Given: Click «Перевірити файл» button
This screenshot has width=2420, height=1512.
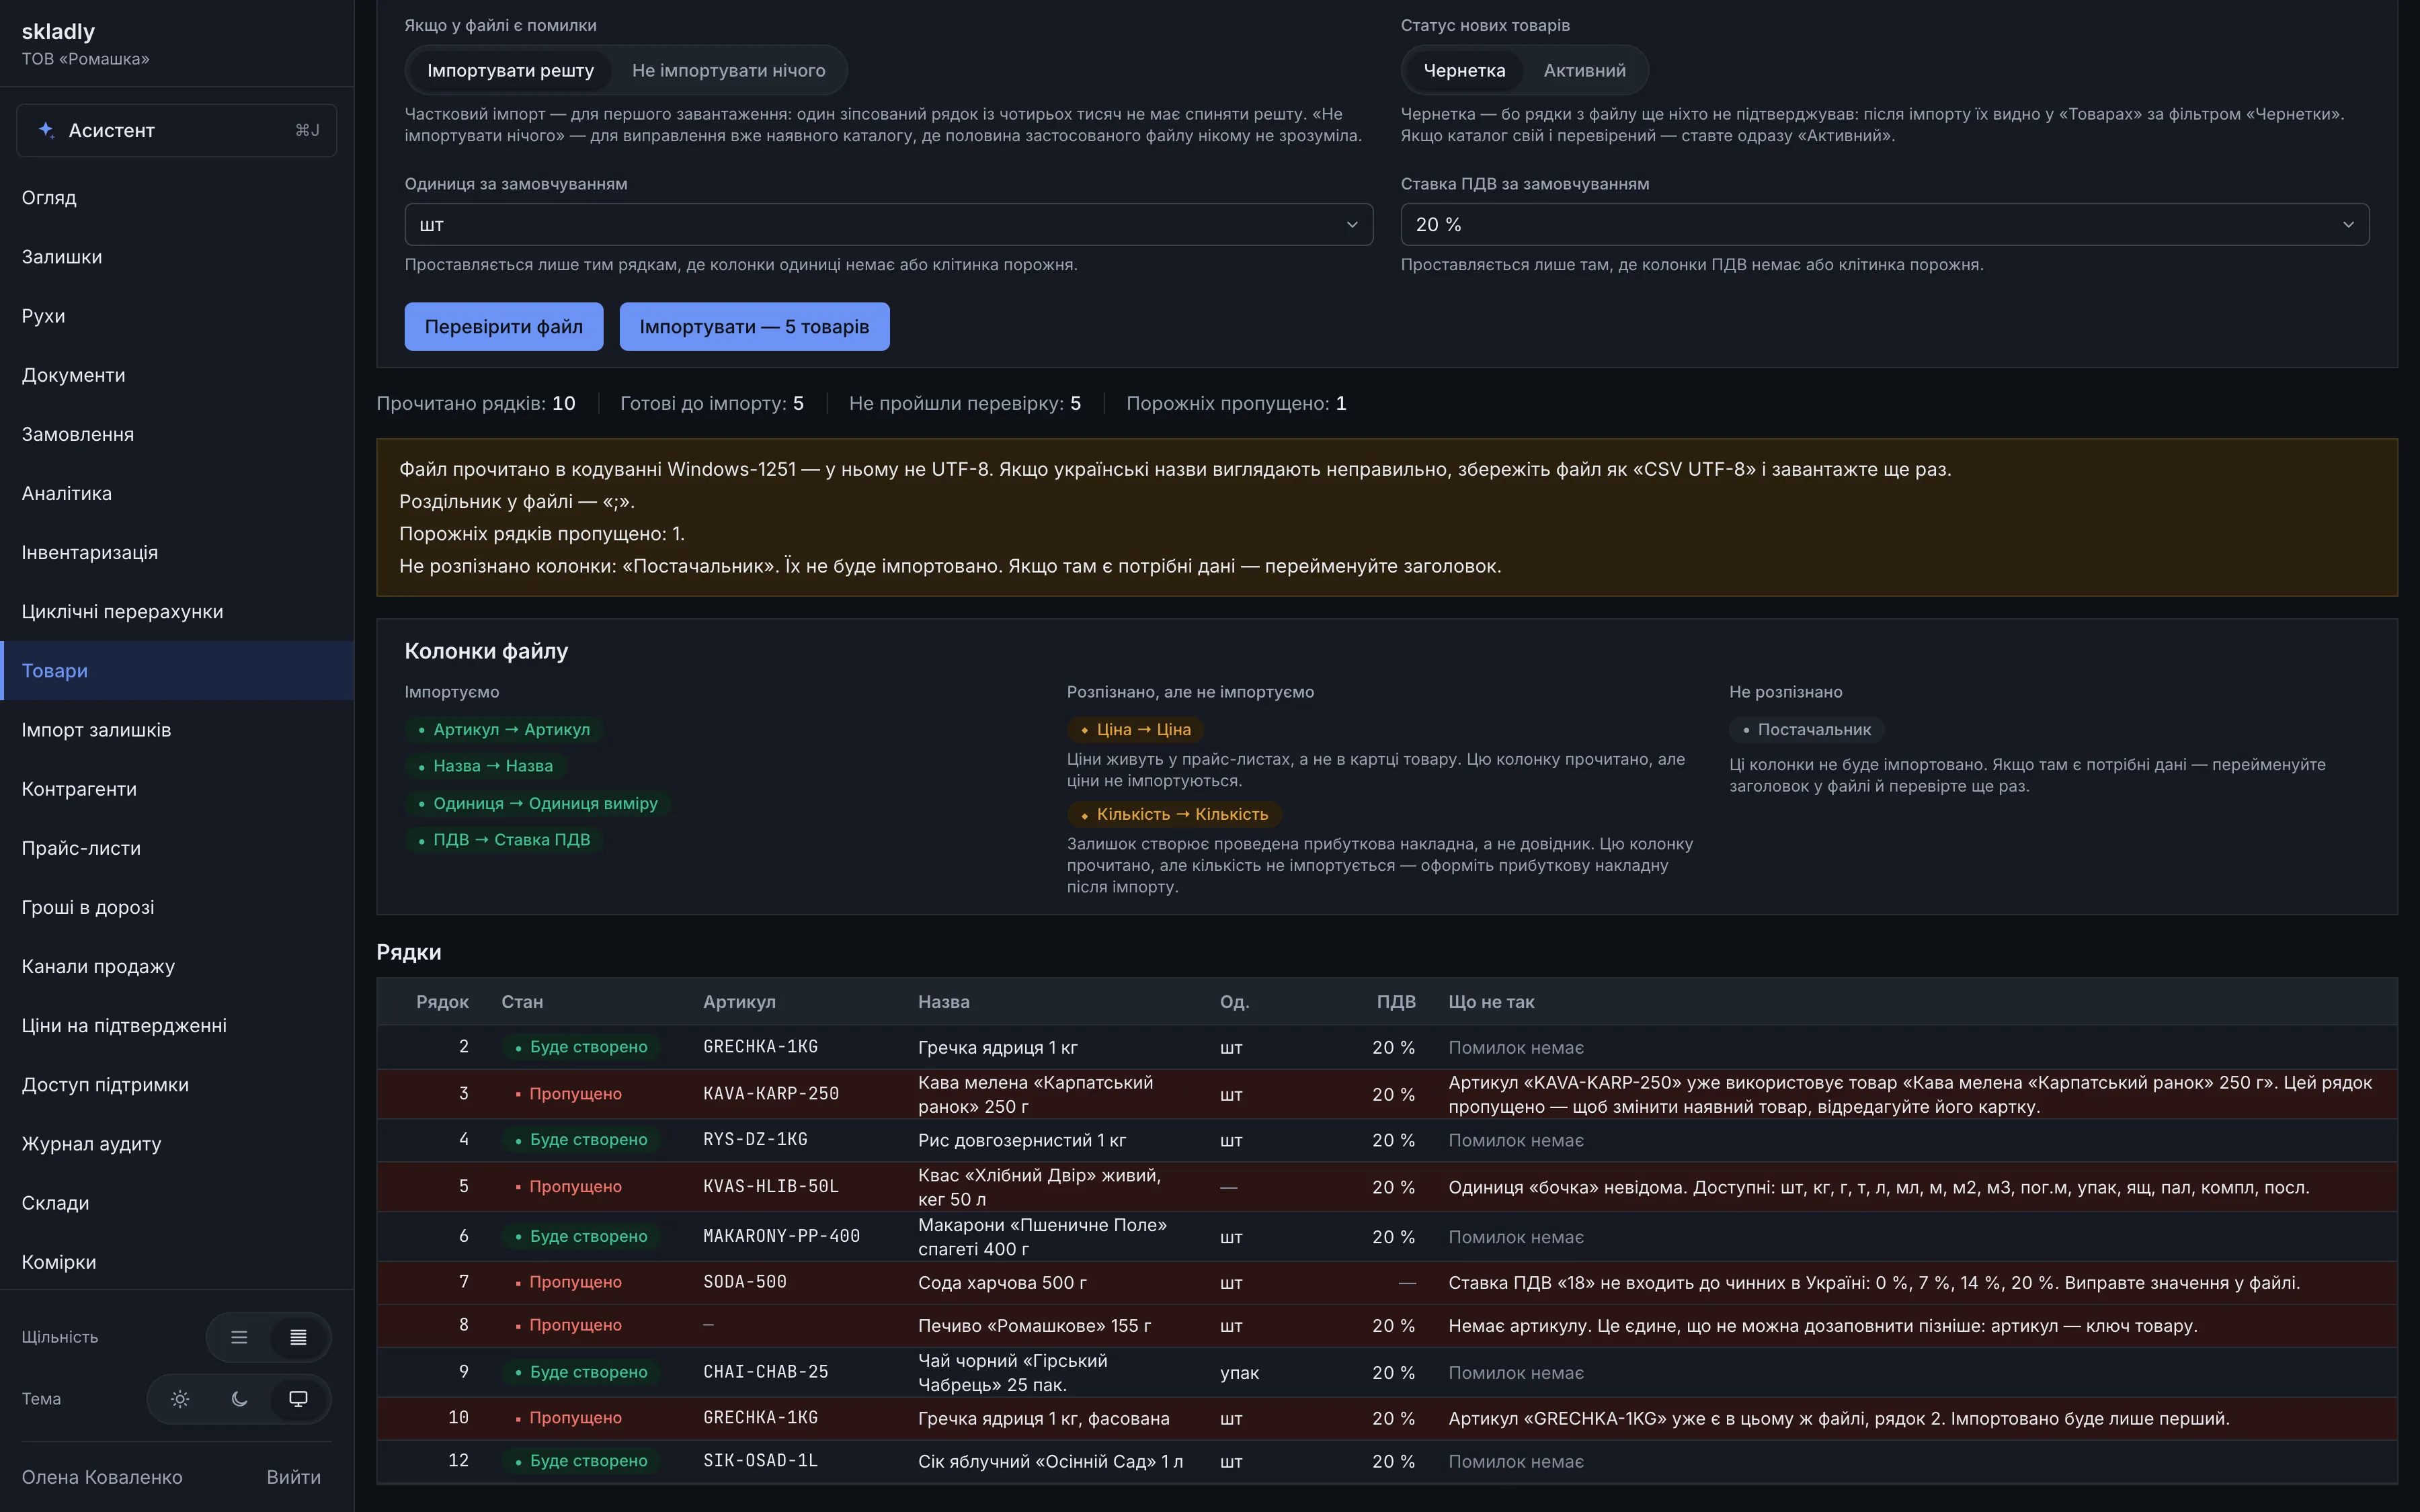Looking at the screenshot, I should point(503,327).
